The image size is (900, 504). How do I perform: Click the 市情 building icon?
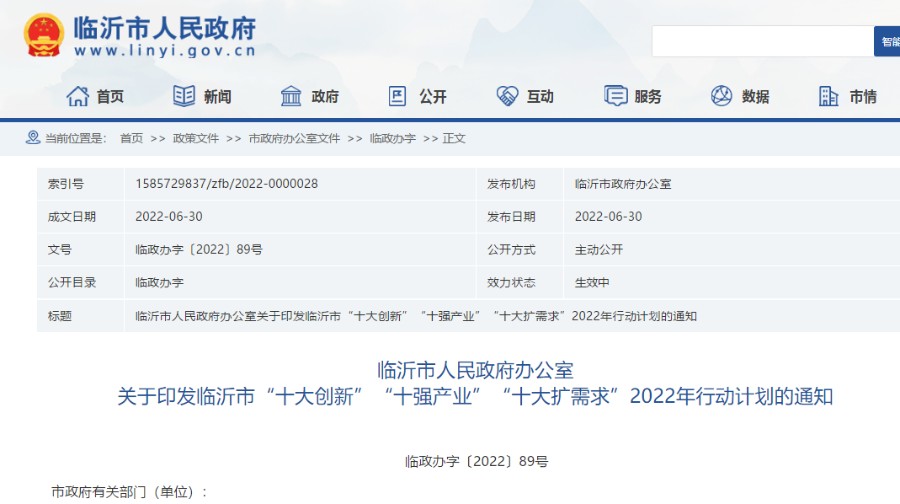click(x=828, y=96)
